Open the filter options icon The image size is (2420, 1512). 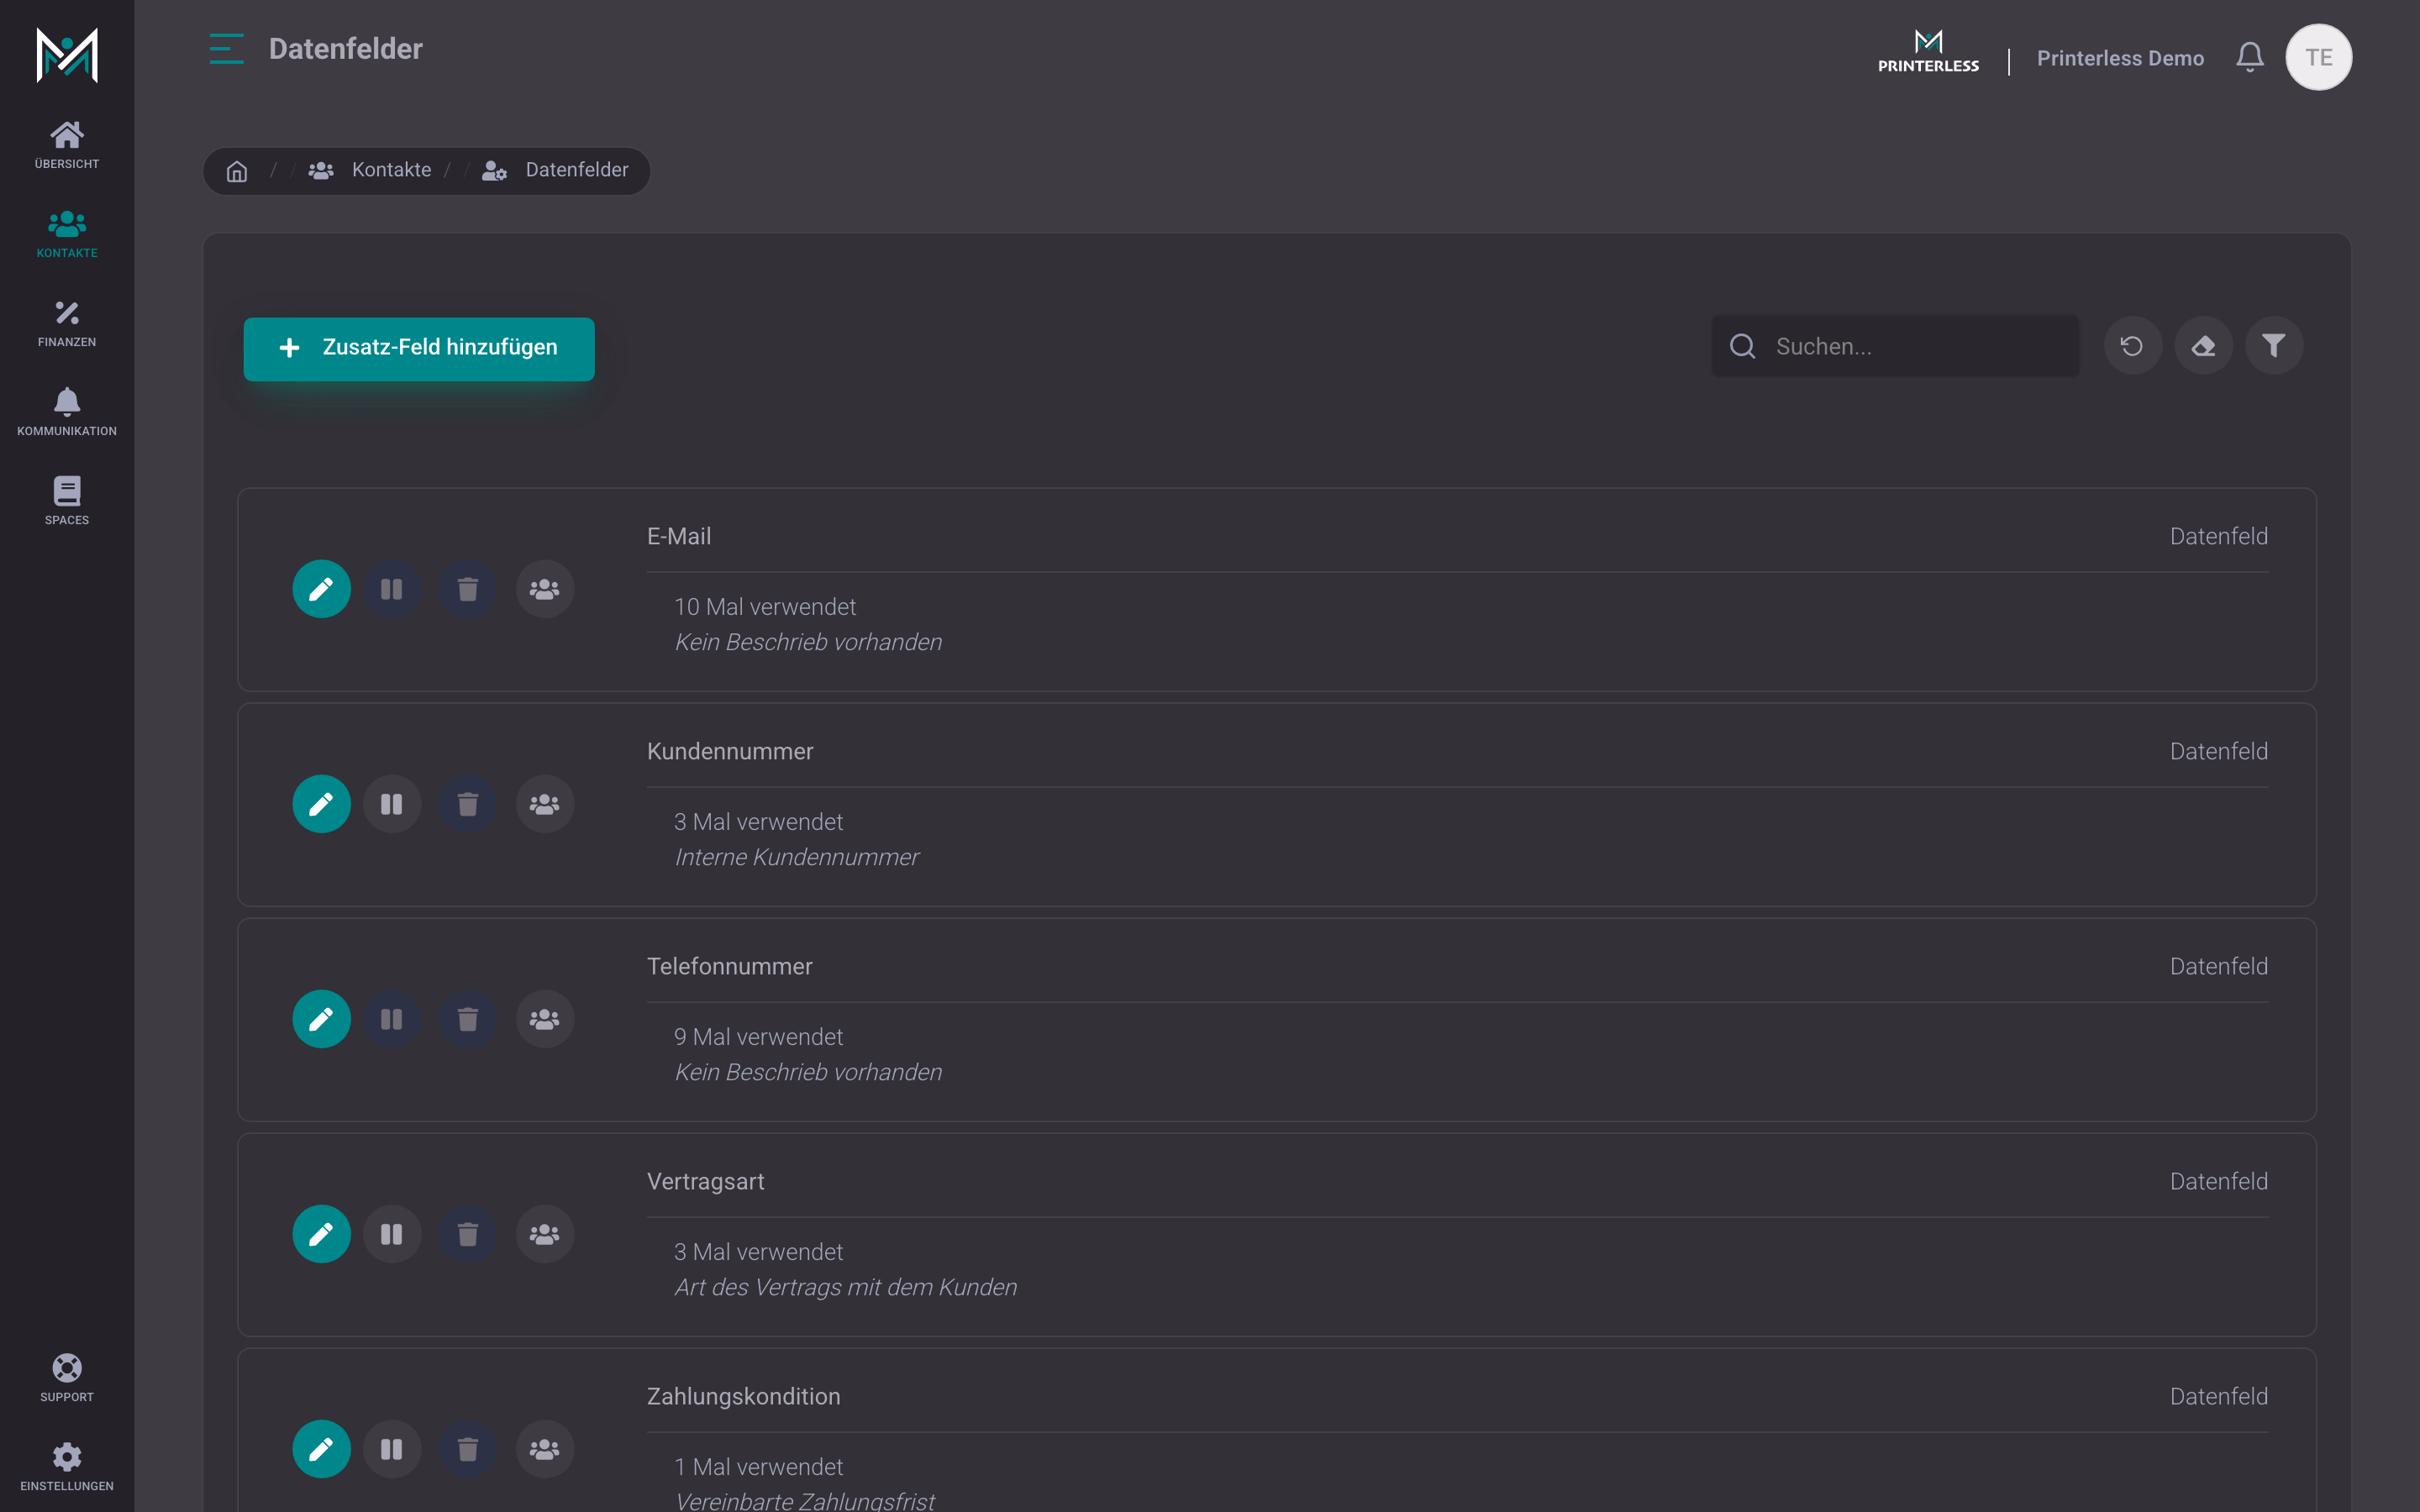point(2274,346)
